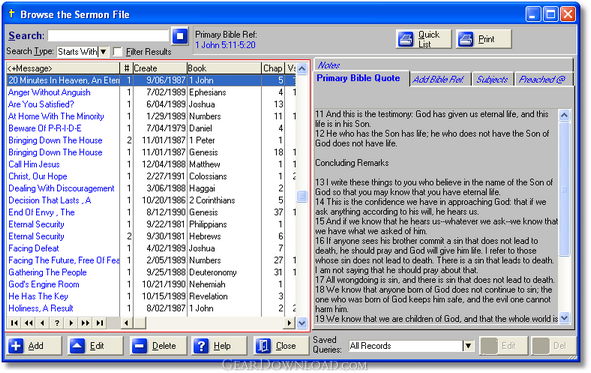
Task: Click Bible quote scroll up arrow
Action: [564, 115]
